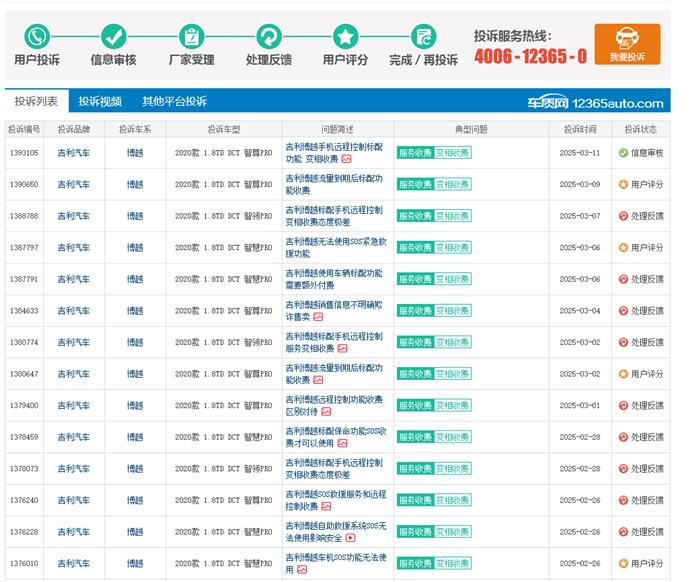Click 处理反馈 status icon for 1384633
Image resolution: width=700 pixels, height=582 pixels.
point(623,311)
